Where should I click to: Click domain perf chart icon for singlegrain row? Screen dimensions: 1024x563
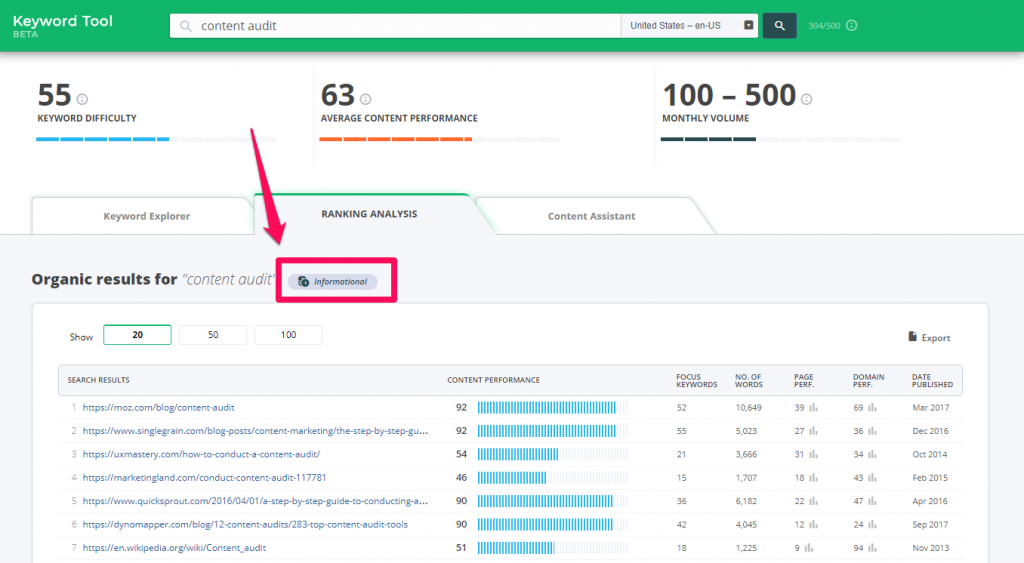point(872,431)
